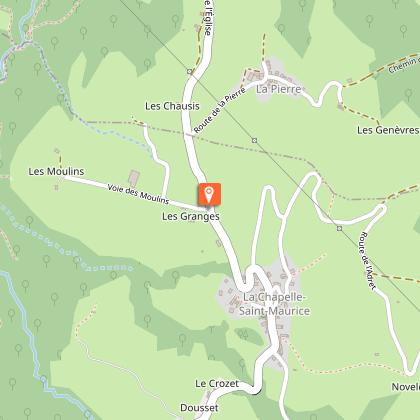Select the Les Granges place label
Image resolution: width=420 pixels, height=420 pixels.
coord(191,216)
